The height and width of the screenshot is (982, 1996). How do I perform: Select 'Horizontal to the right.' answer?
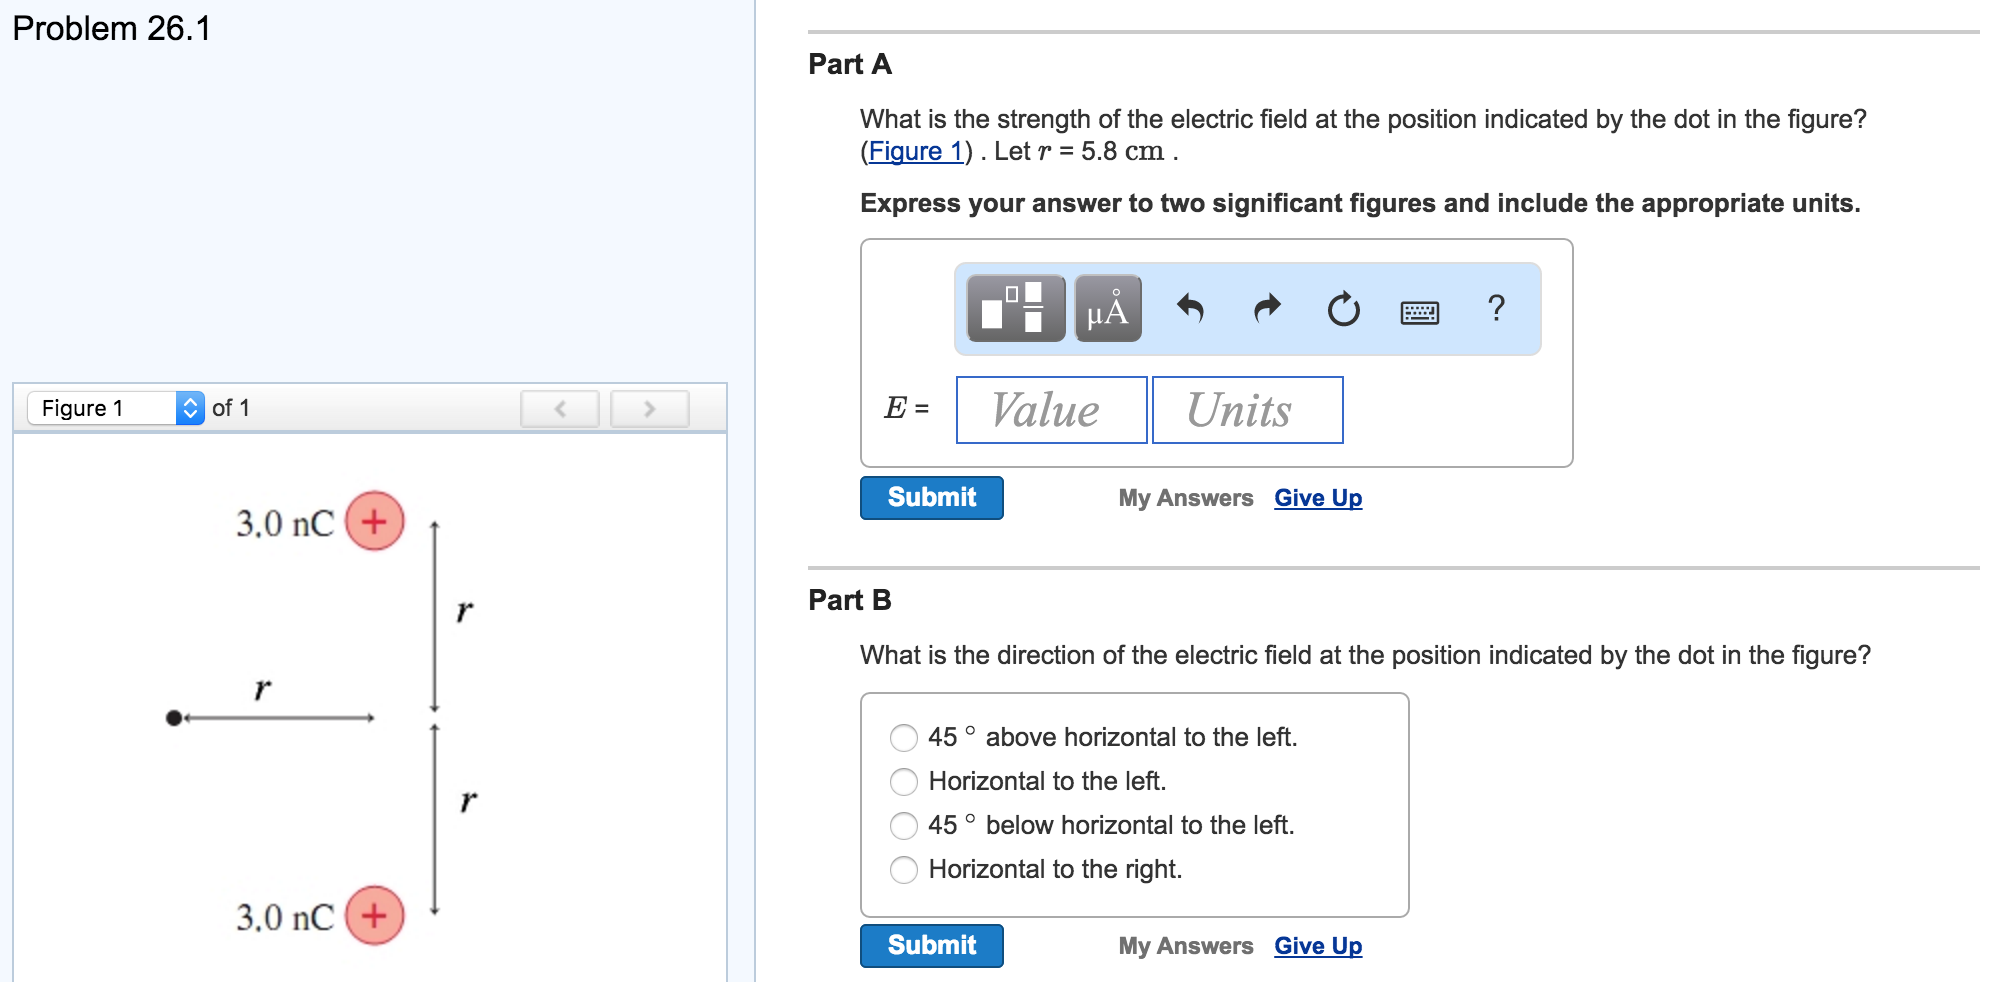click(x=905, y=869)
